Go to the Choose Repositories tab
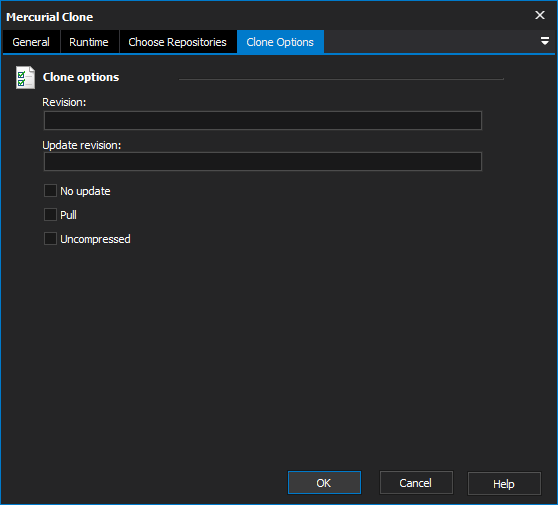 177,42
